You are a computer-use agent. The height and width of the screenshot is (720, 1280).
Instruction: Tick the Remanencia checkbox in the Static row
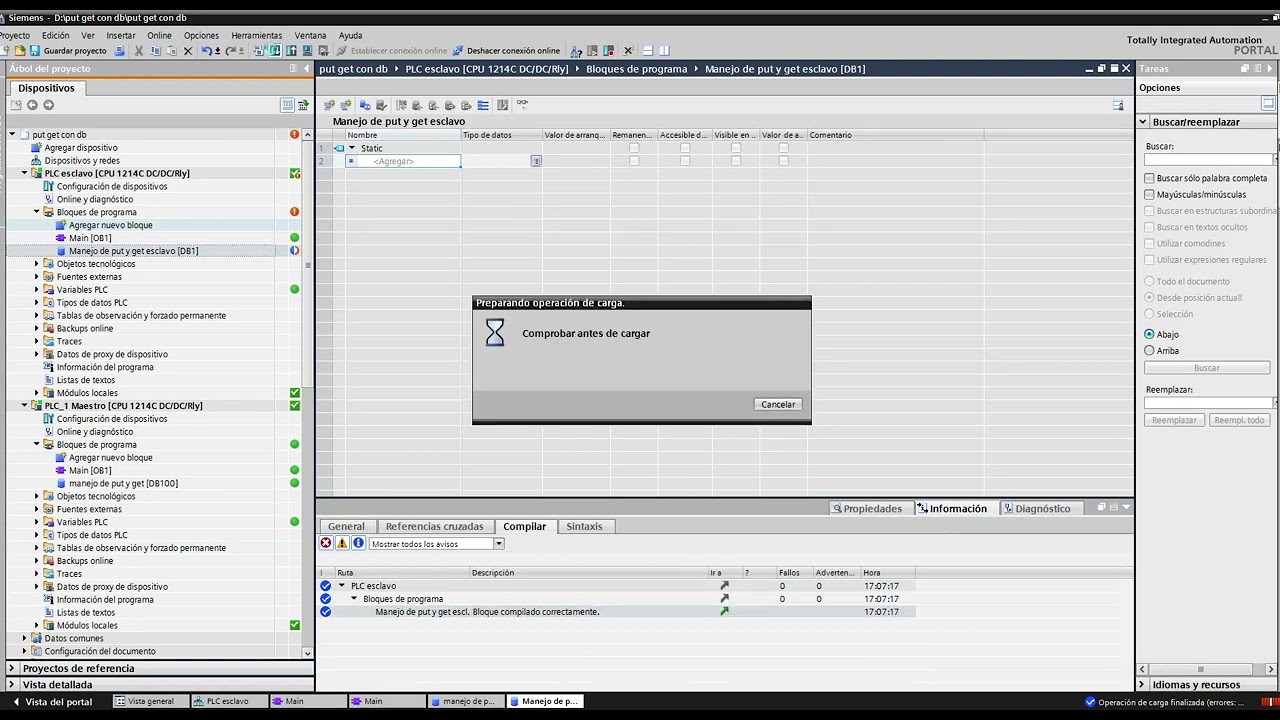pyautogui.click(x=634, y=148)
